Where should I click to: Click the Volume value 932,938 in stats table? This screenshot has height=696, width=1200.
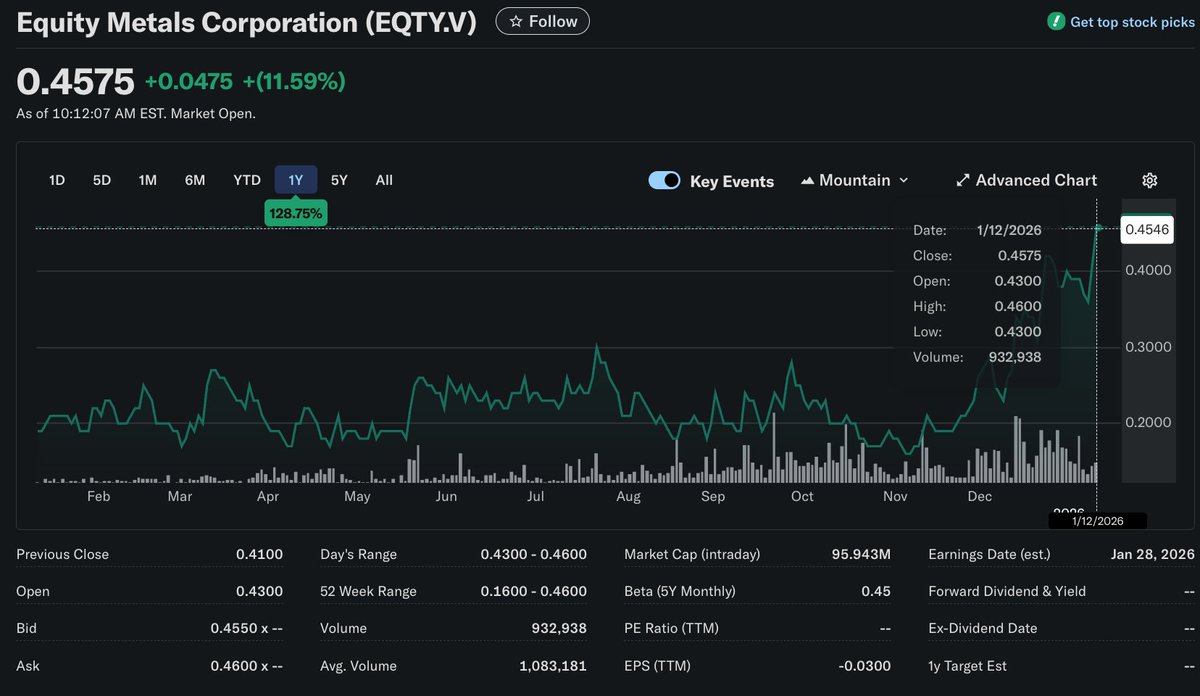[559, 628]
